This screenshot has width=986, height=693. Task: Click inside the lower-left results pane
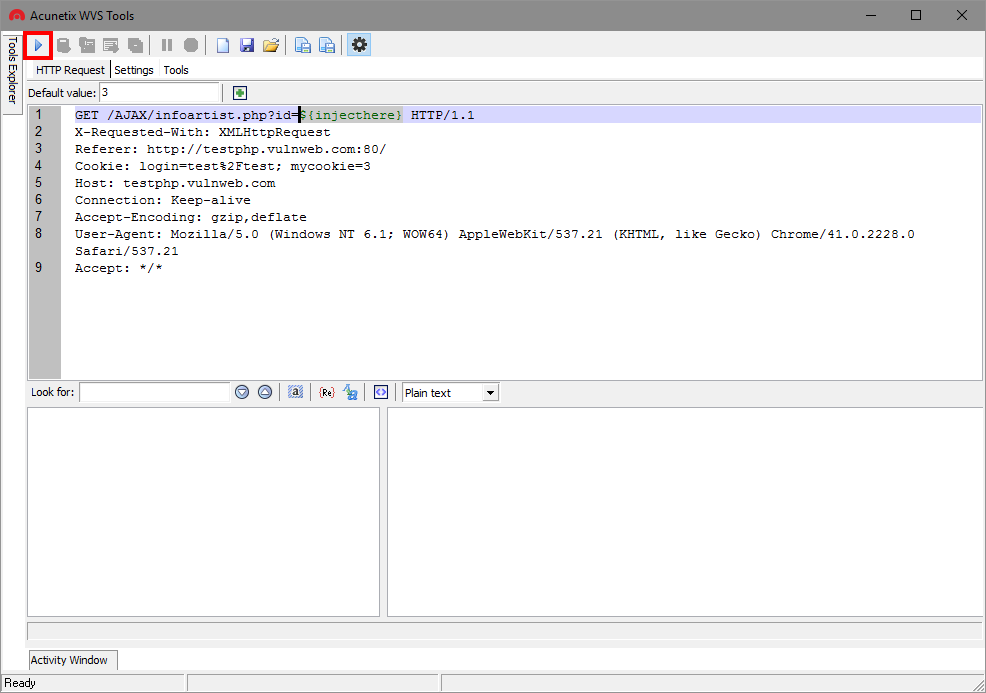point(203,512)
